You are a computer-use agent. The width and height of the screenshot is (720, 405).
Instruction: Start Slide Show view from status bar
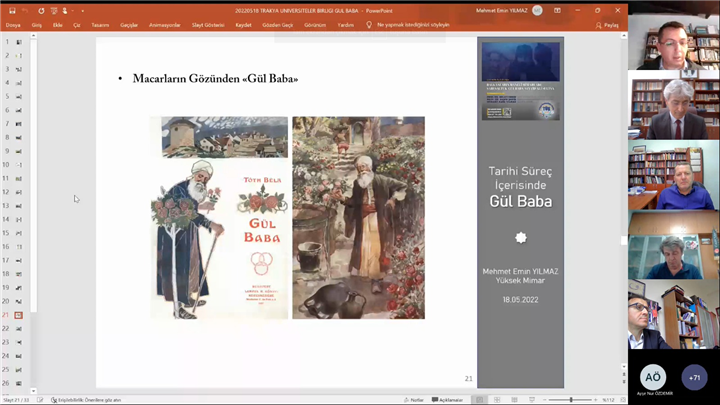(x=532, y=400)
